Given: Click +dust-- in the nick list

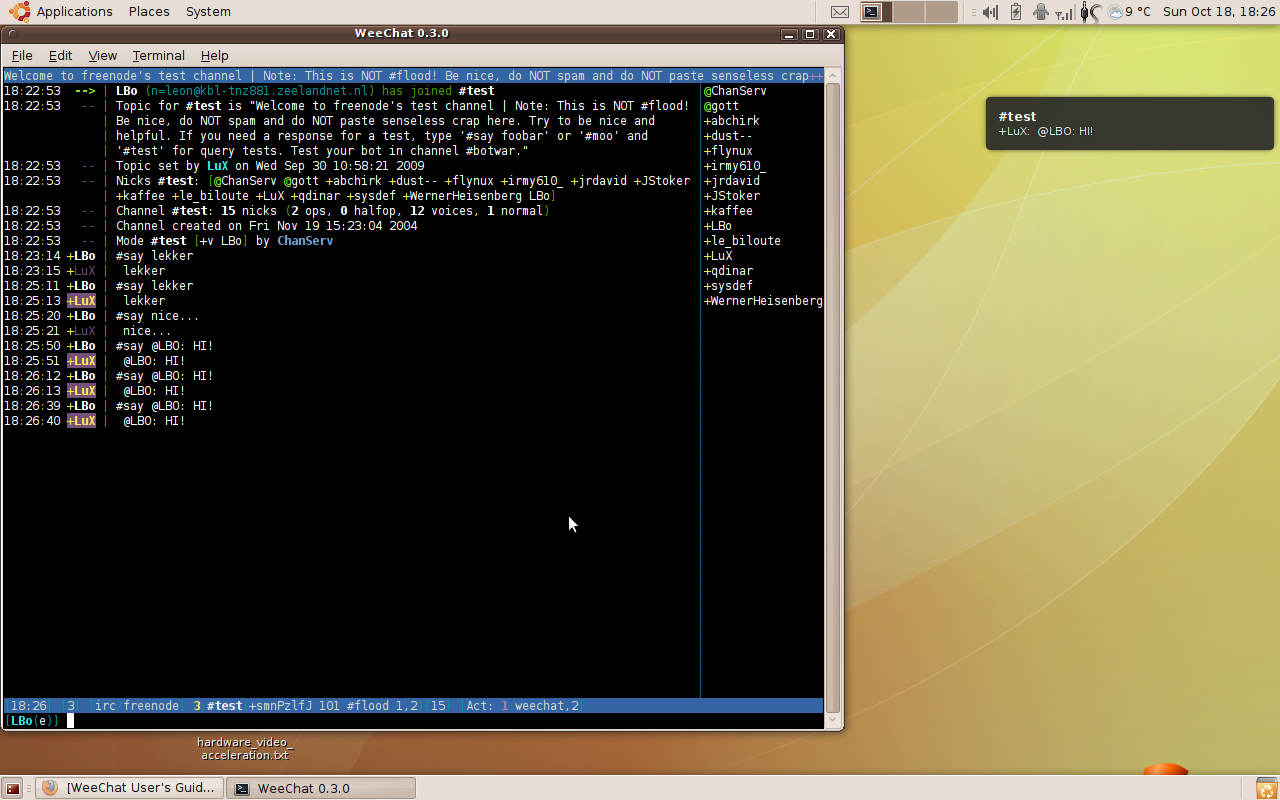Looking at the screenshot, I should click(728, 136).
